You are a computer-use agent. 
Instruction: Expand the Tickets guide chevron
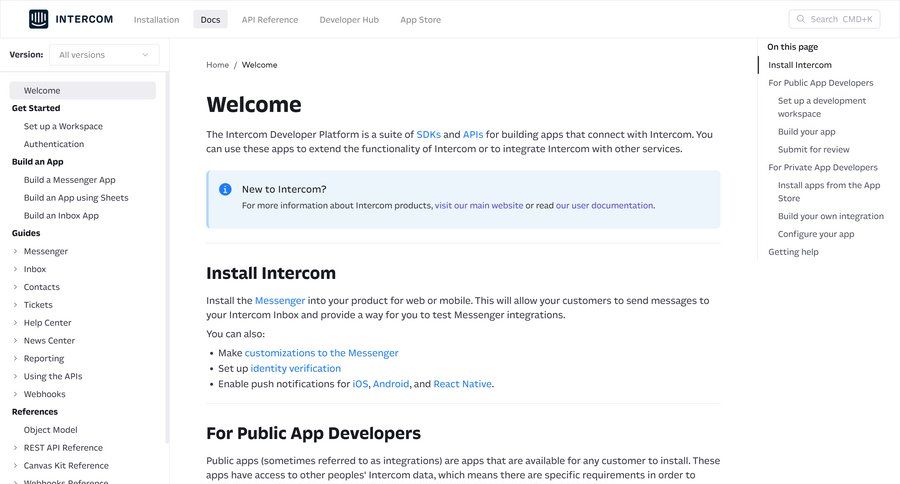[x=15, y=304]
